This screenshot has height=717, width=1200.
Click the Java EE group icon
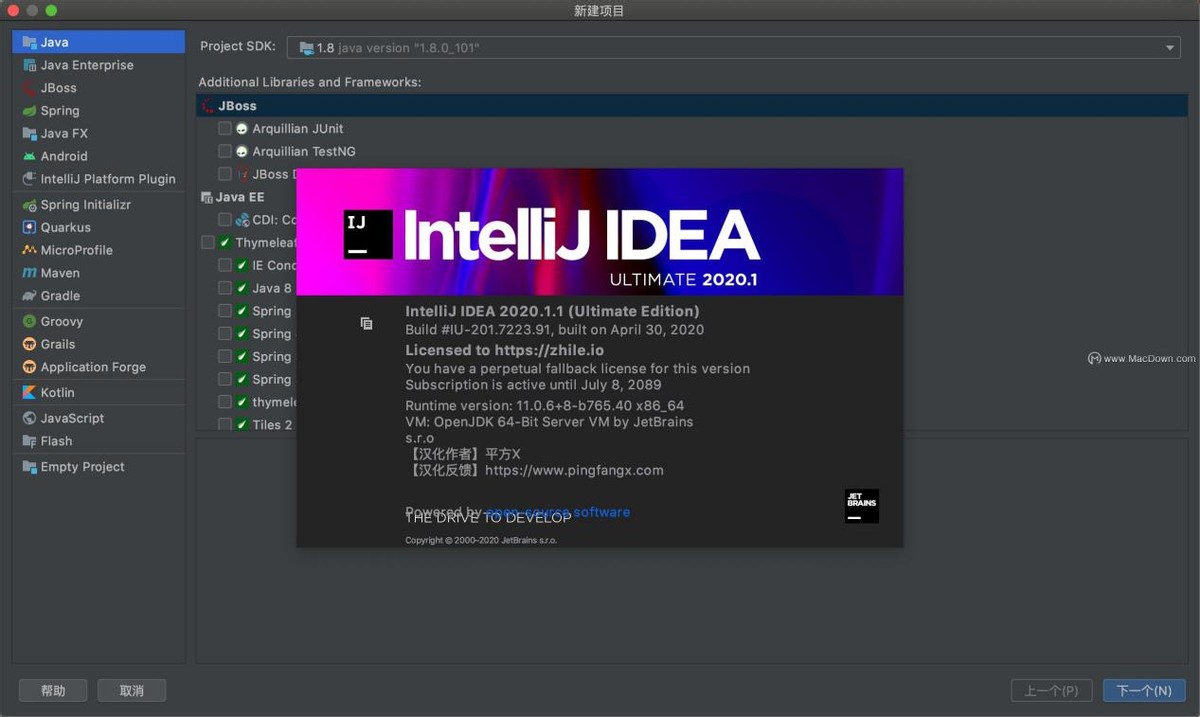tap(207, 197)
